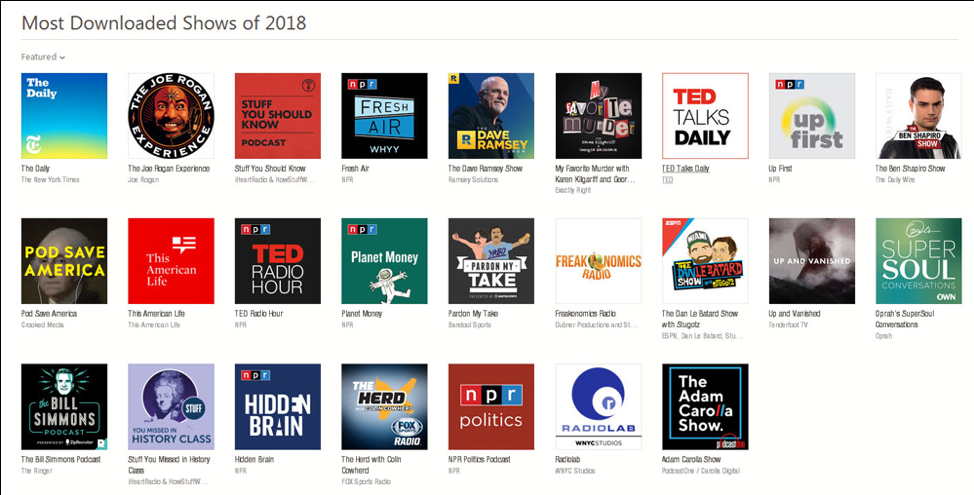Click 'The Joe Rogan Experience' title link
Image resolution: width=974 pixels, height=495 pixels.
[x=169, y=168]
